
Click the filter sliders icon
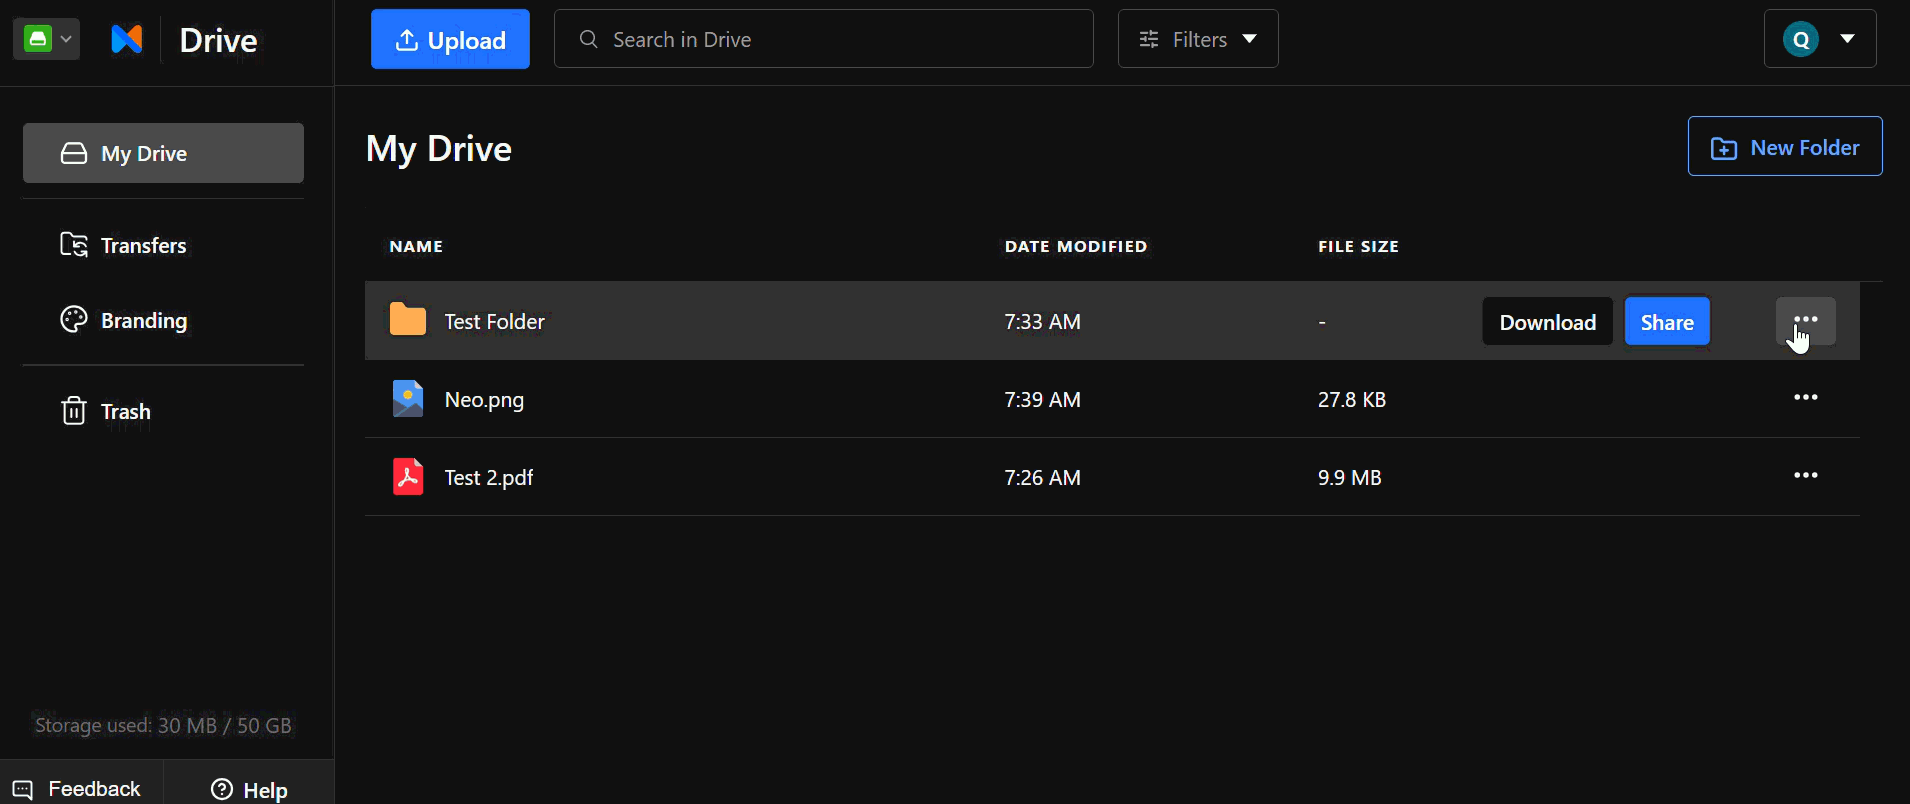[1149, 39]
